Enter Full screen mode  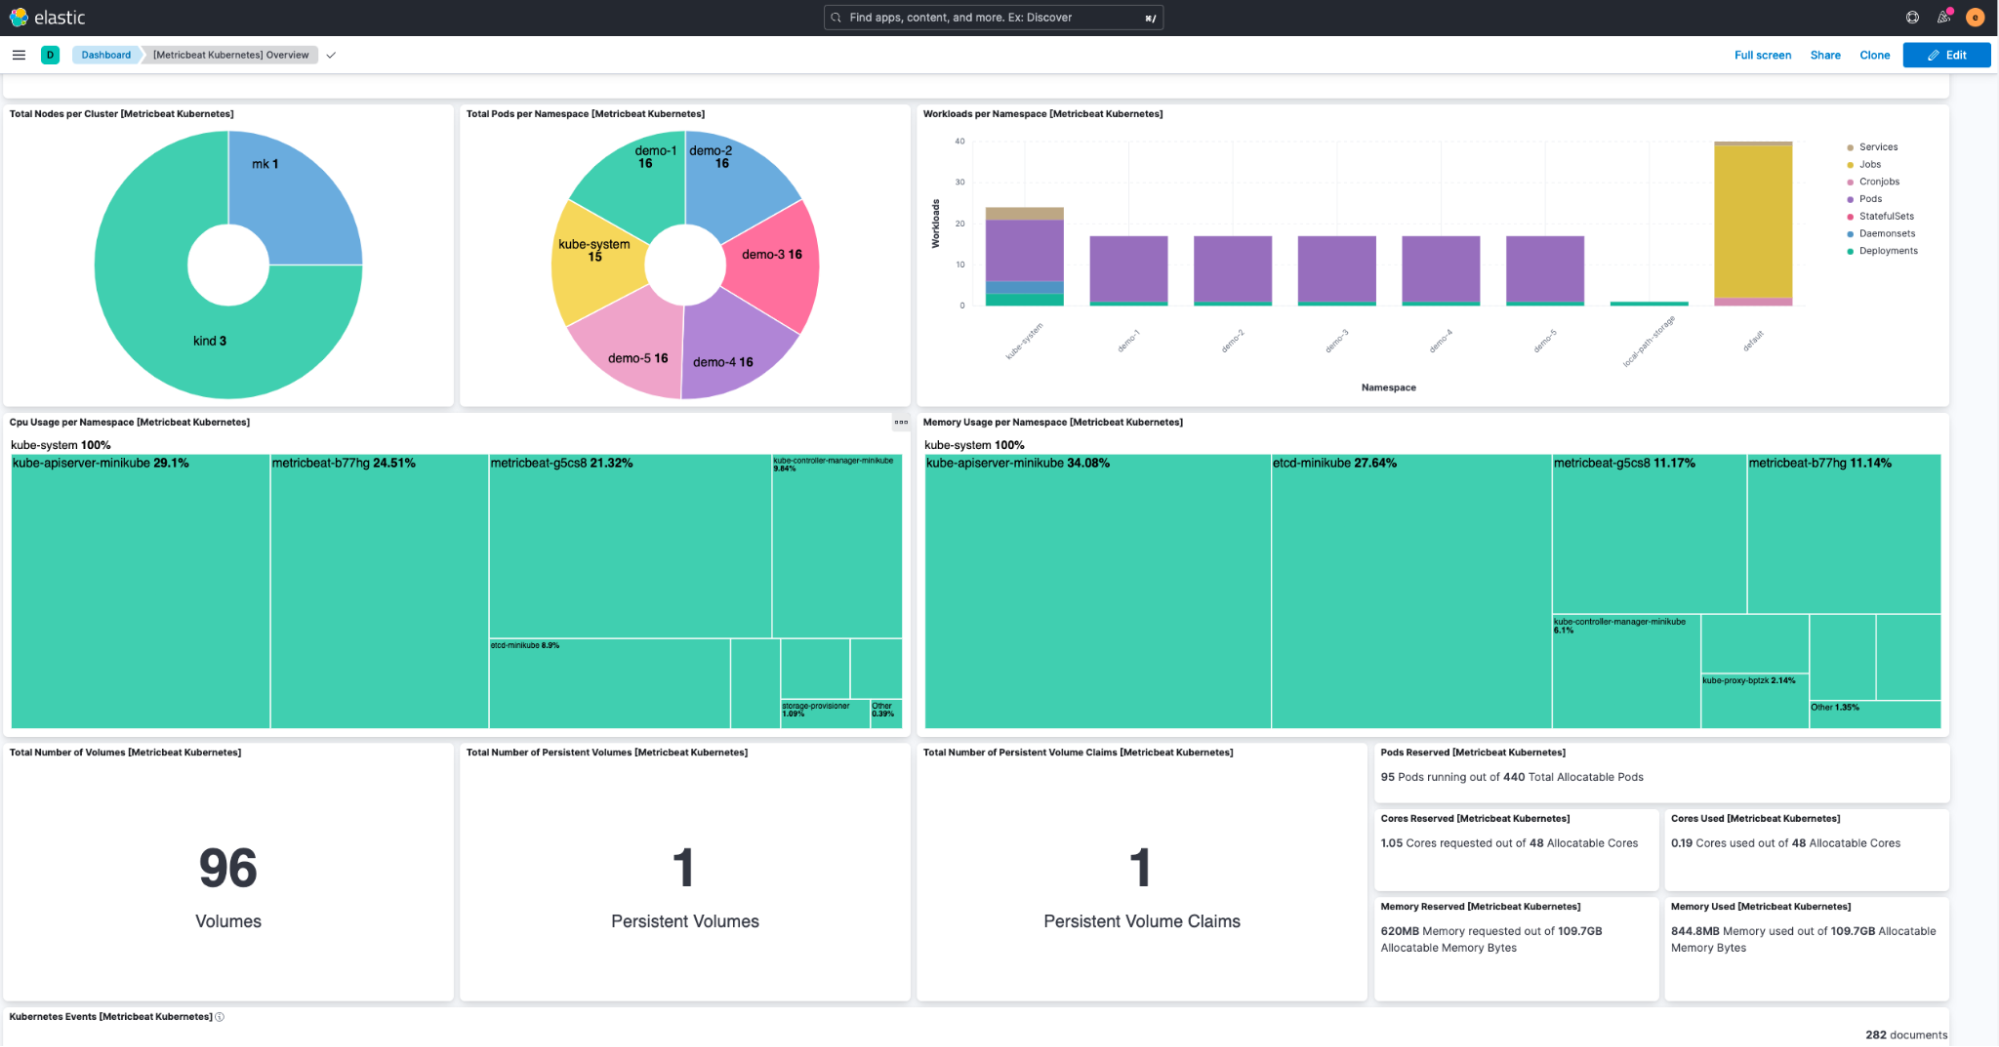[1762, 55]
